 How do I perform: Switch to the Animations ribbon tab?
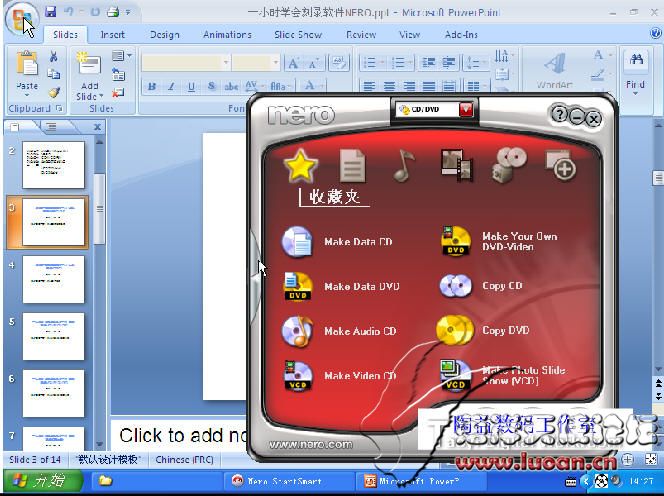[227, 35]
